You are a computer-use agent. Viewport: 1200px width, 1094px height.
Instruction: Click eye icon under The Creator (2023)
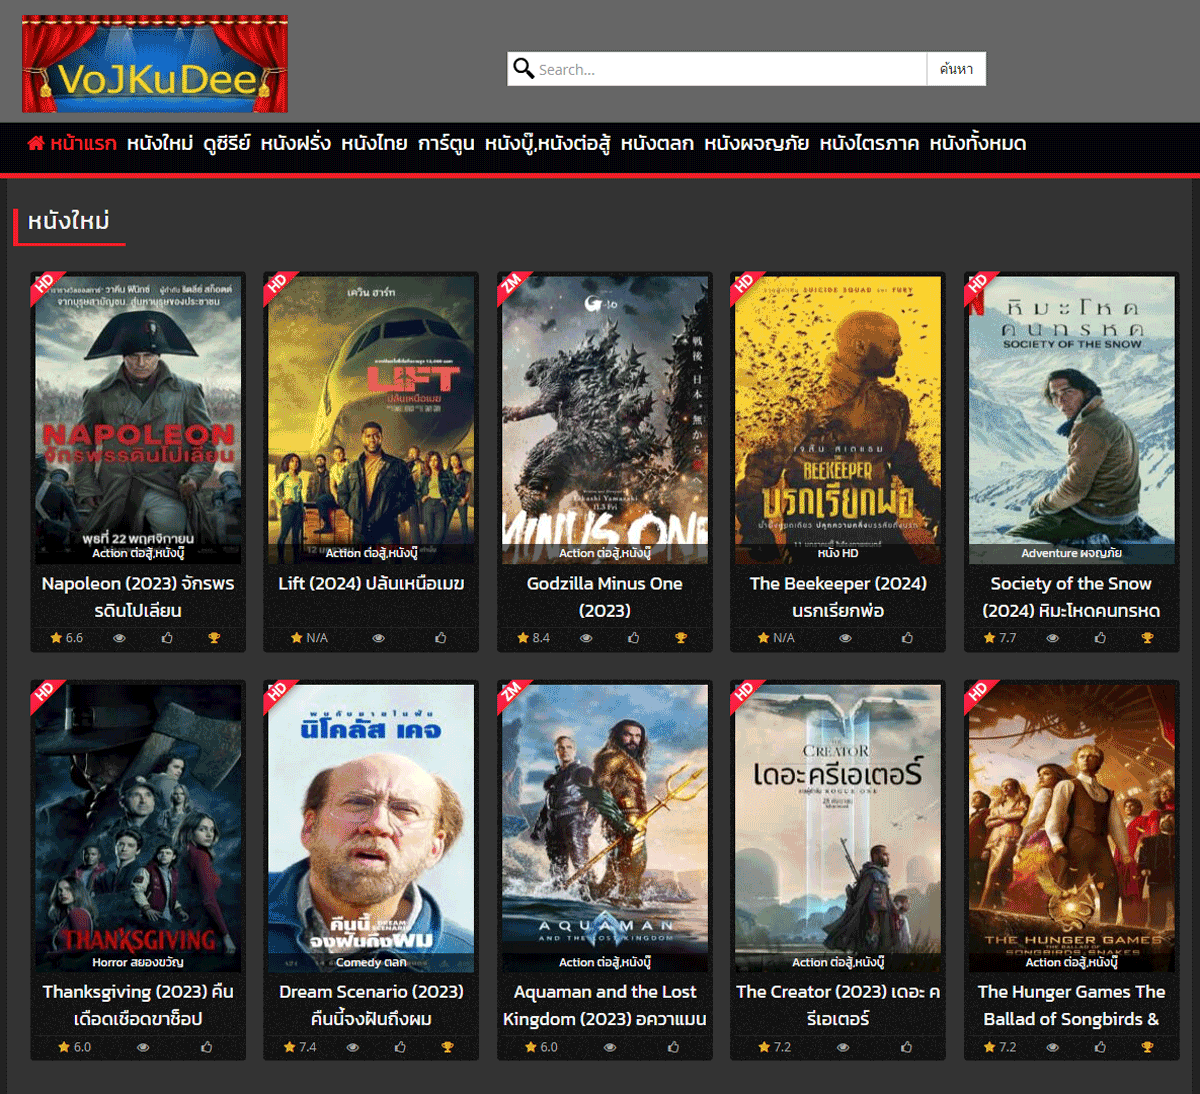point(843,1047)
